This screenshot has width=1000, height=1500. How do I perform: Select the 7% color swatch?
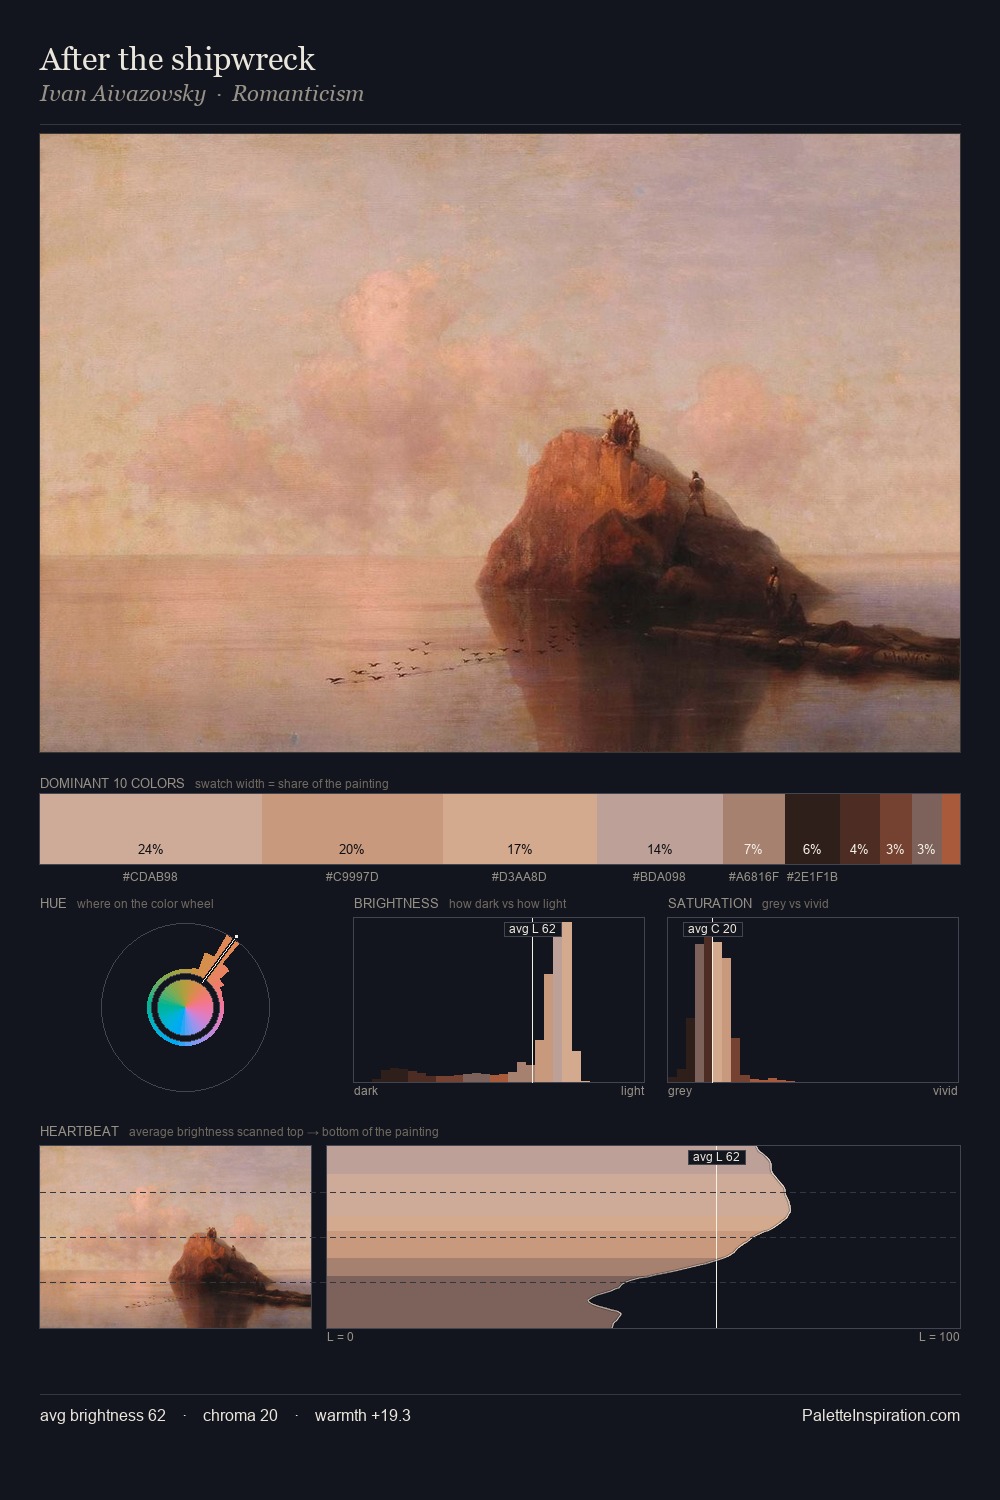click(754, 829)
